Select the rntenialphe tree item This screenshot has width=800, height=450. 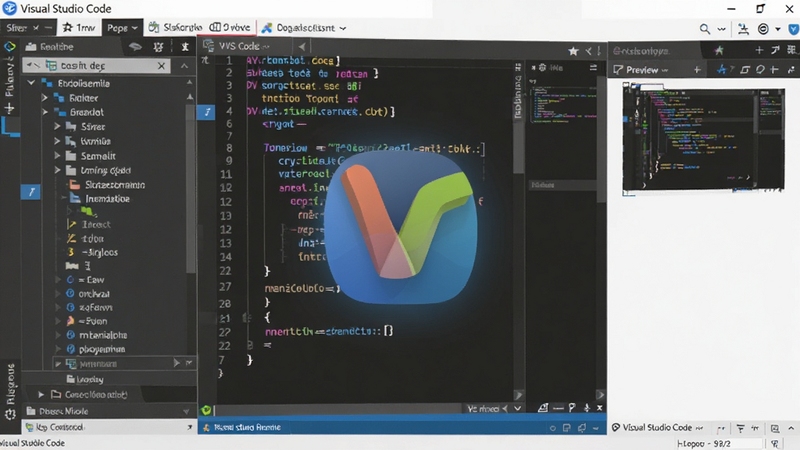point(97,335)
